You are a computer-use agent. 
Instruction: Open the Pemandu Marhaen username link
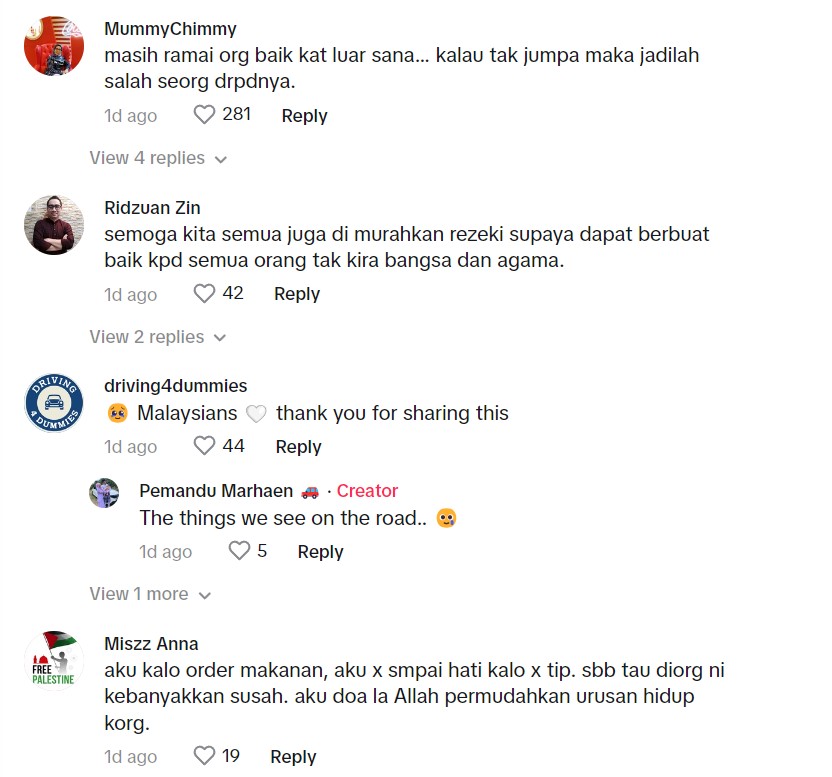coord(216,491)
